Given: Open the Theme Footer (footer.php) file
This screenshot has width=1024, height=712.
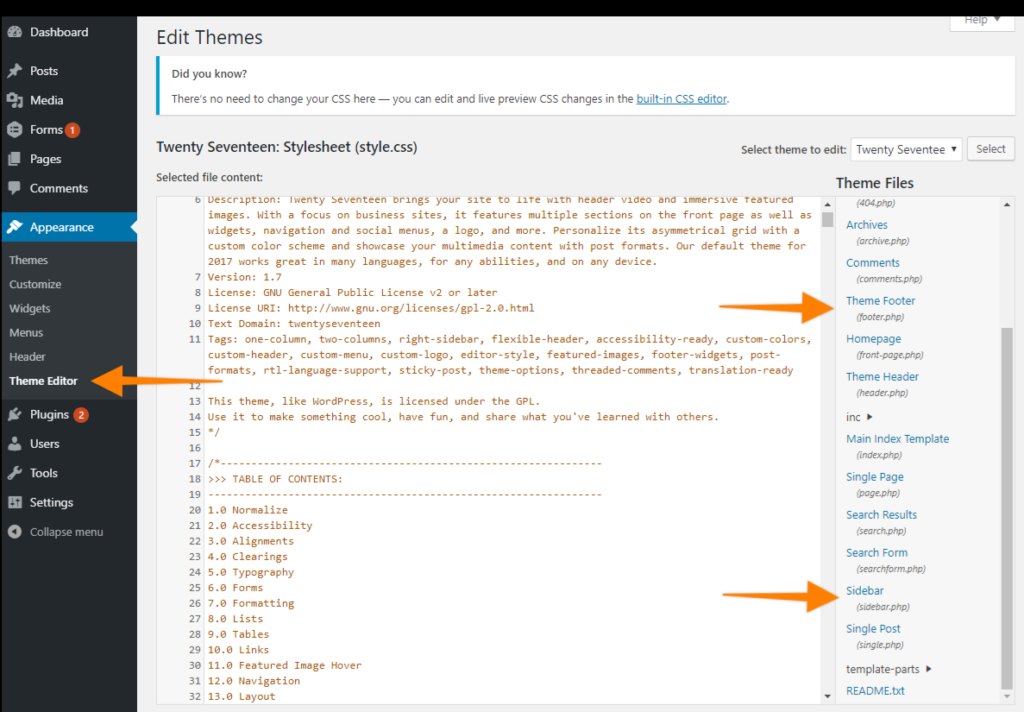Looking at the screenshot, I should click(880, 300).
